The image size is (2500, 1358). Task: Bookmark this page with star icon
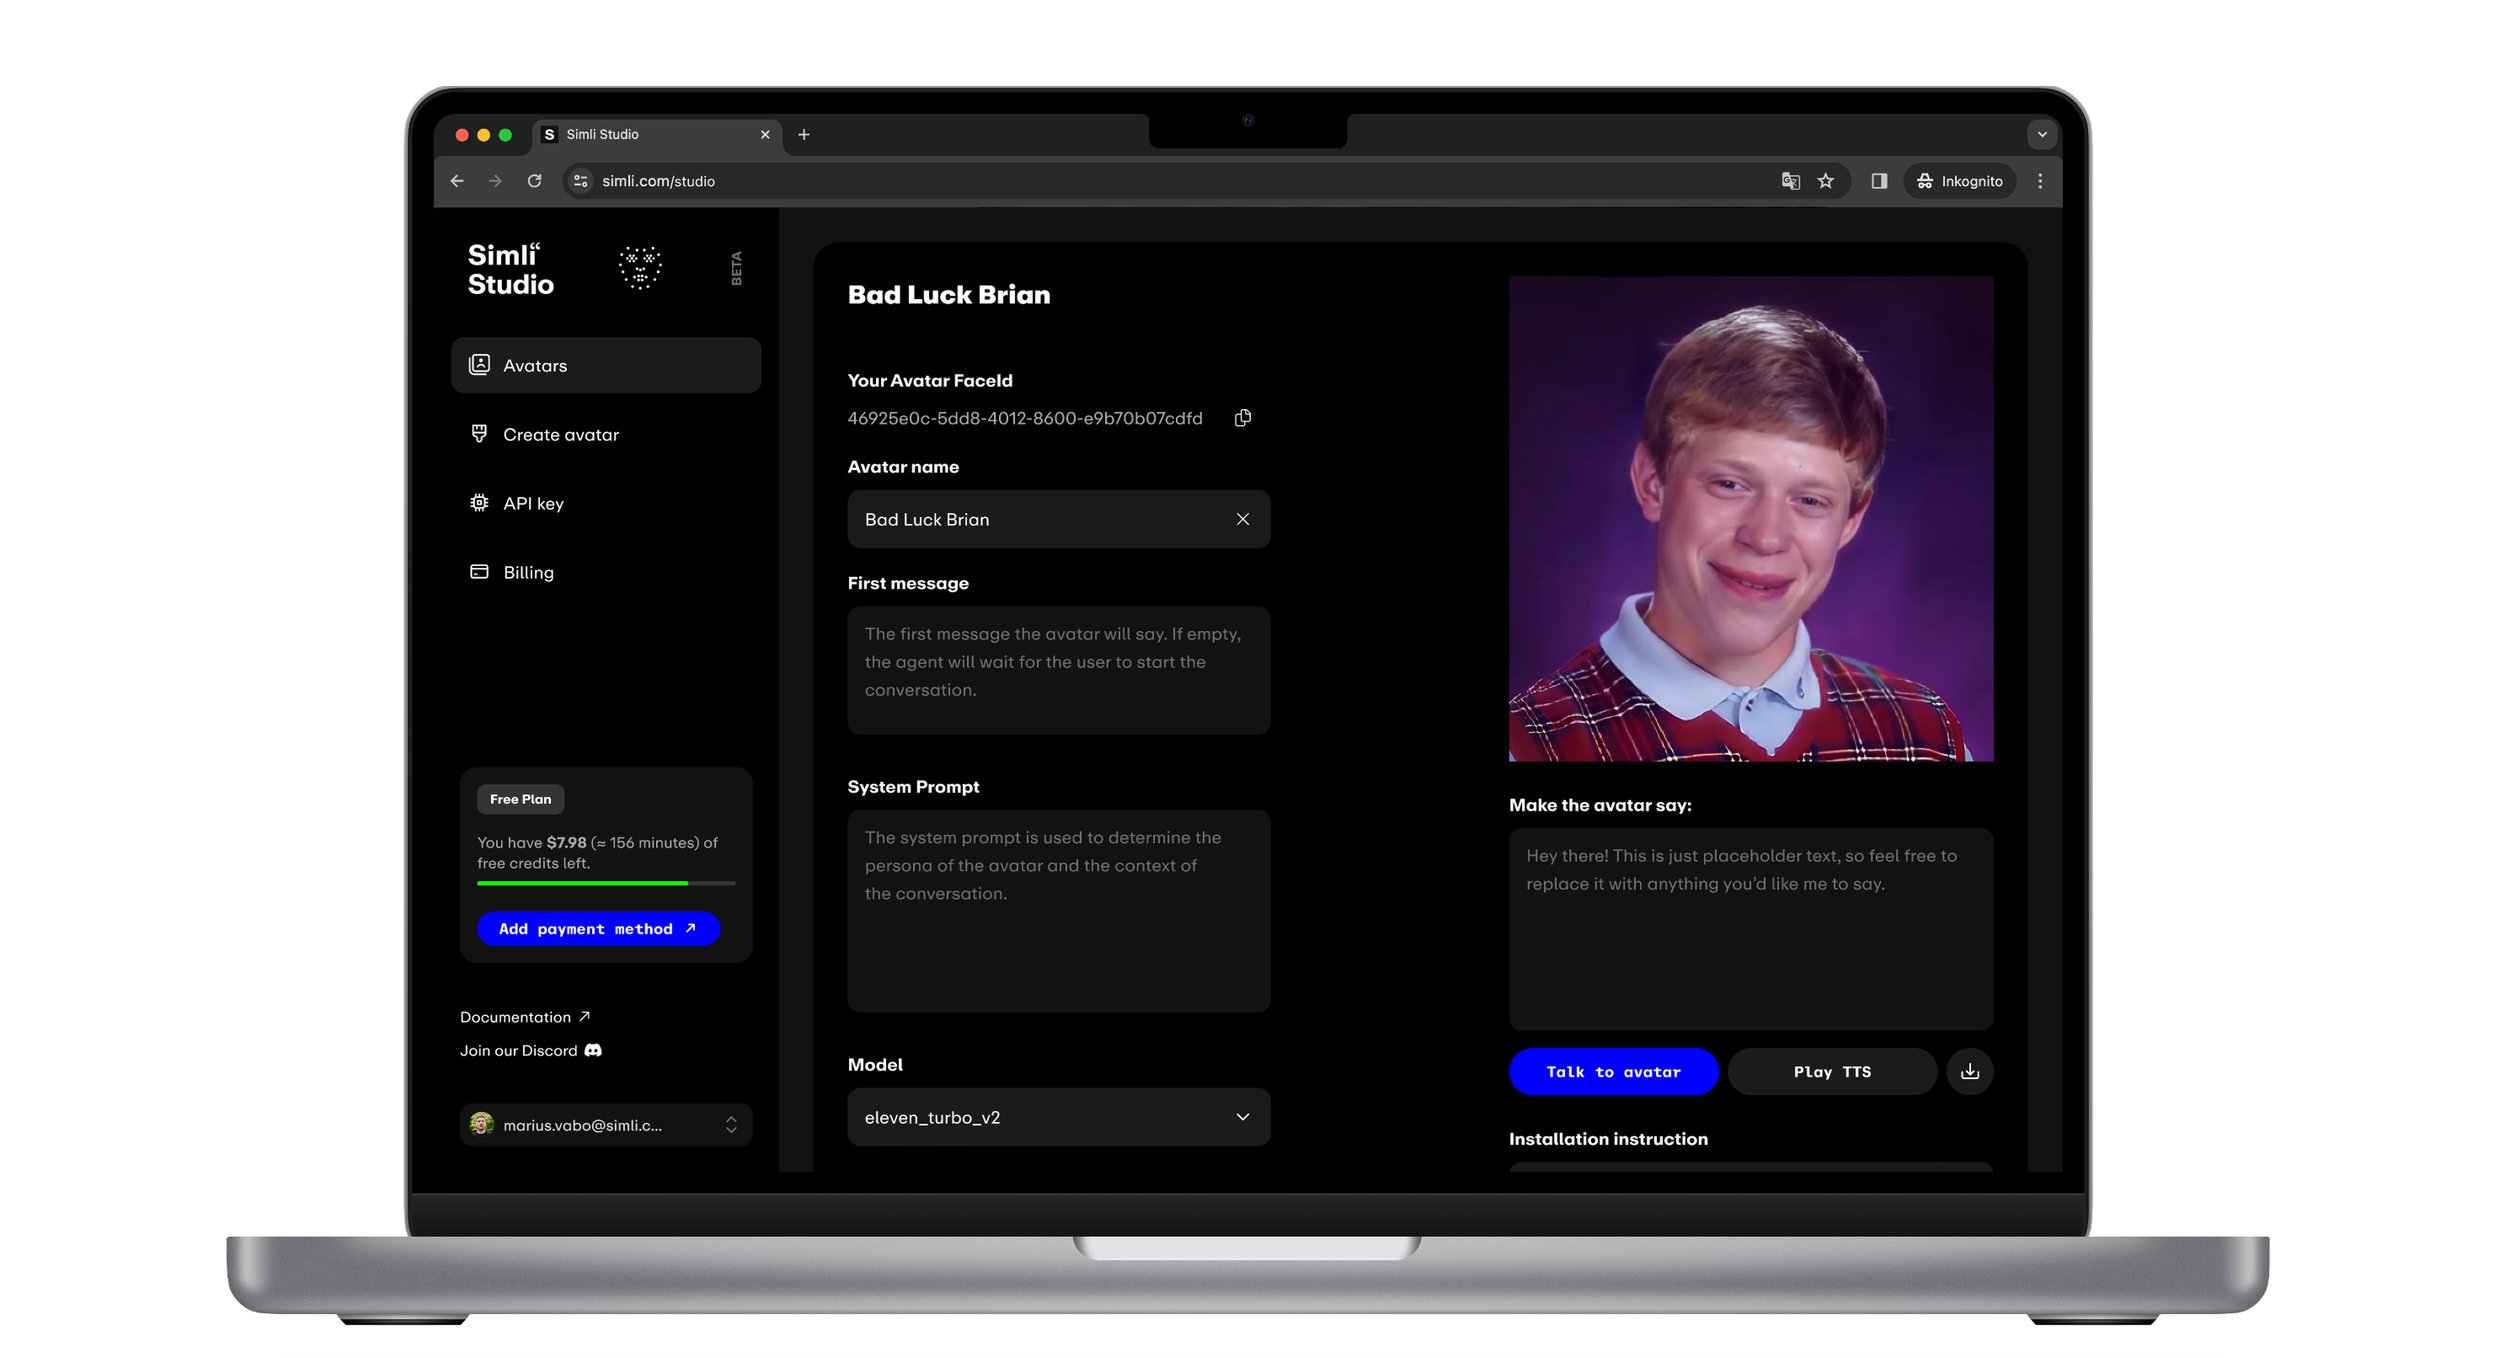[1826, 181]
